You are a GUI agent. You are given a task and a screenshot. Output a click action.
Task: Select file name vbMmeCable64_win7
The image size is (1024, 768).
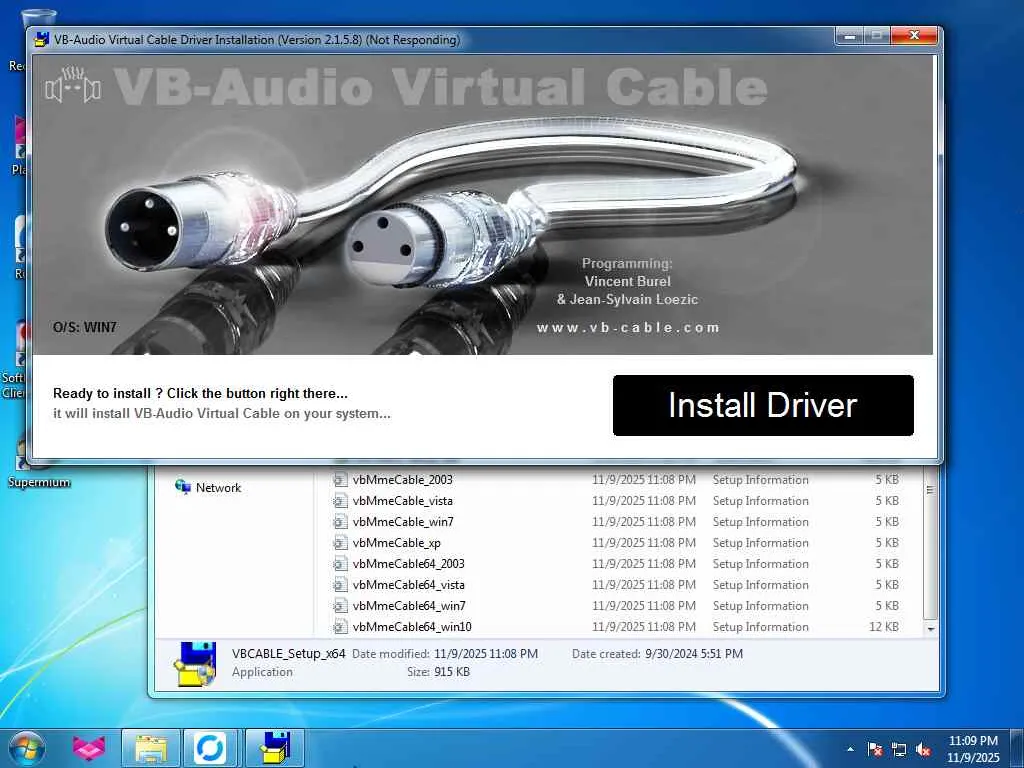pos(409,605)
